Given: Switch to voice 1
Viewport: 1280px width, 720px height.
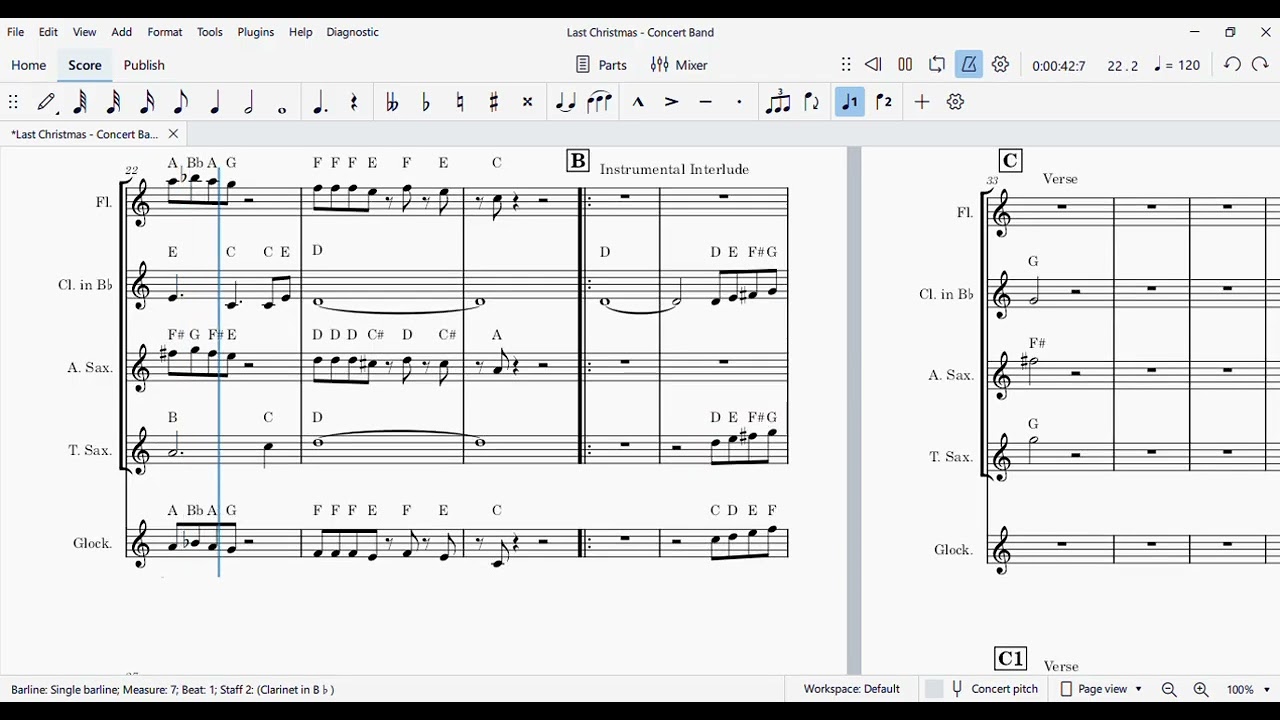Looking at the screenshot, I should click(x=850, y=102).
